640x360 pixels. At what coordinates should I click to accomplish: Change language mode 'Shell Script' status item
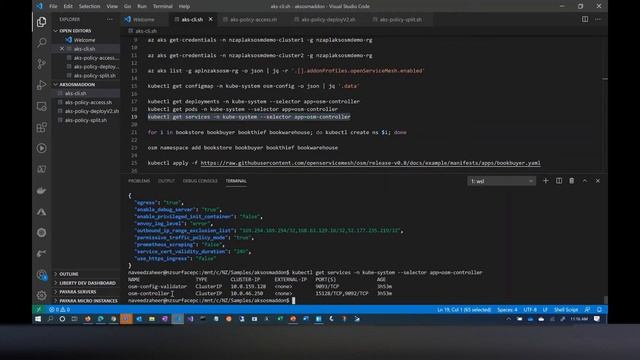566,310
